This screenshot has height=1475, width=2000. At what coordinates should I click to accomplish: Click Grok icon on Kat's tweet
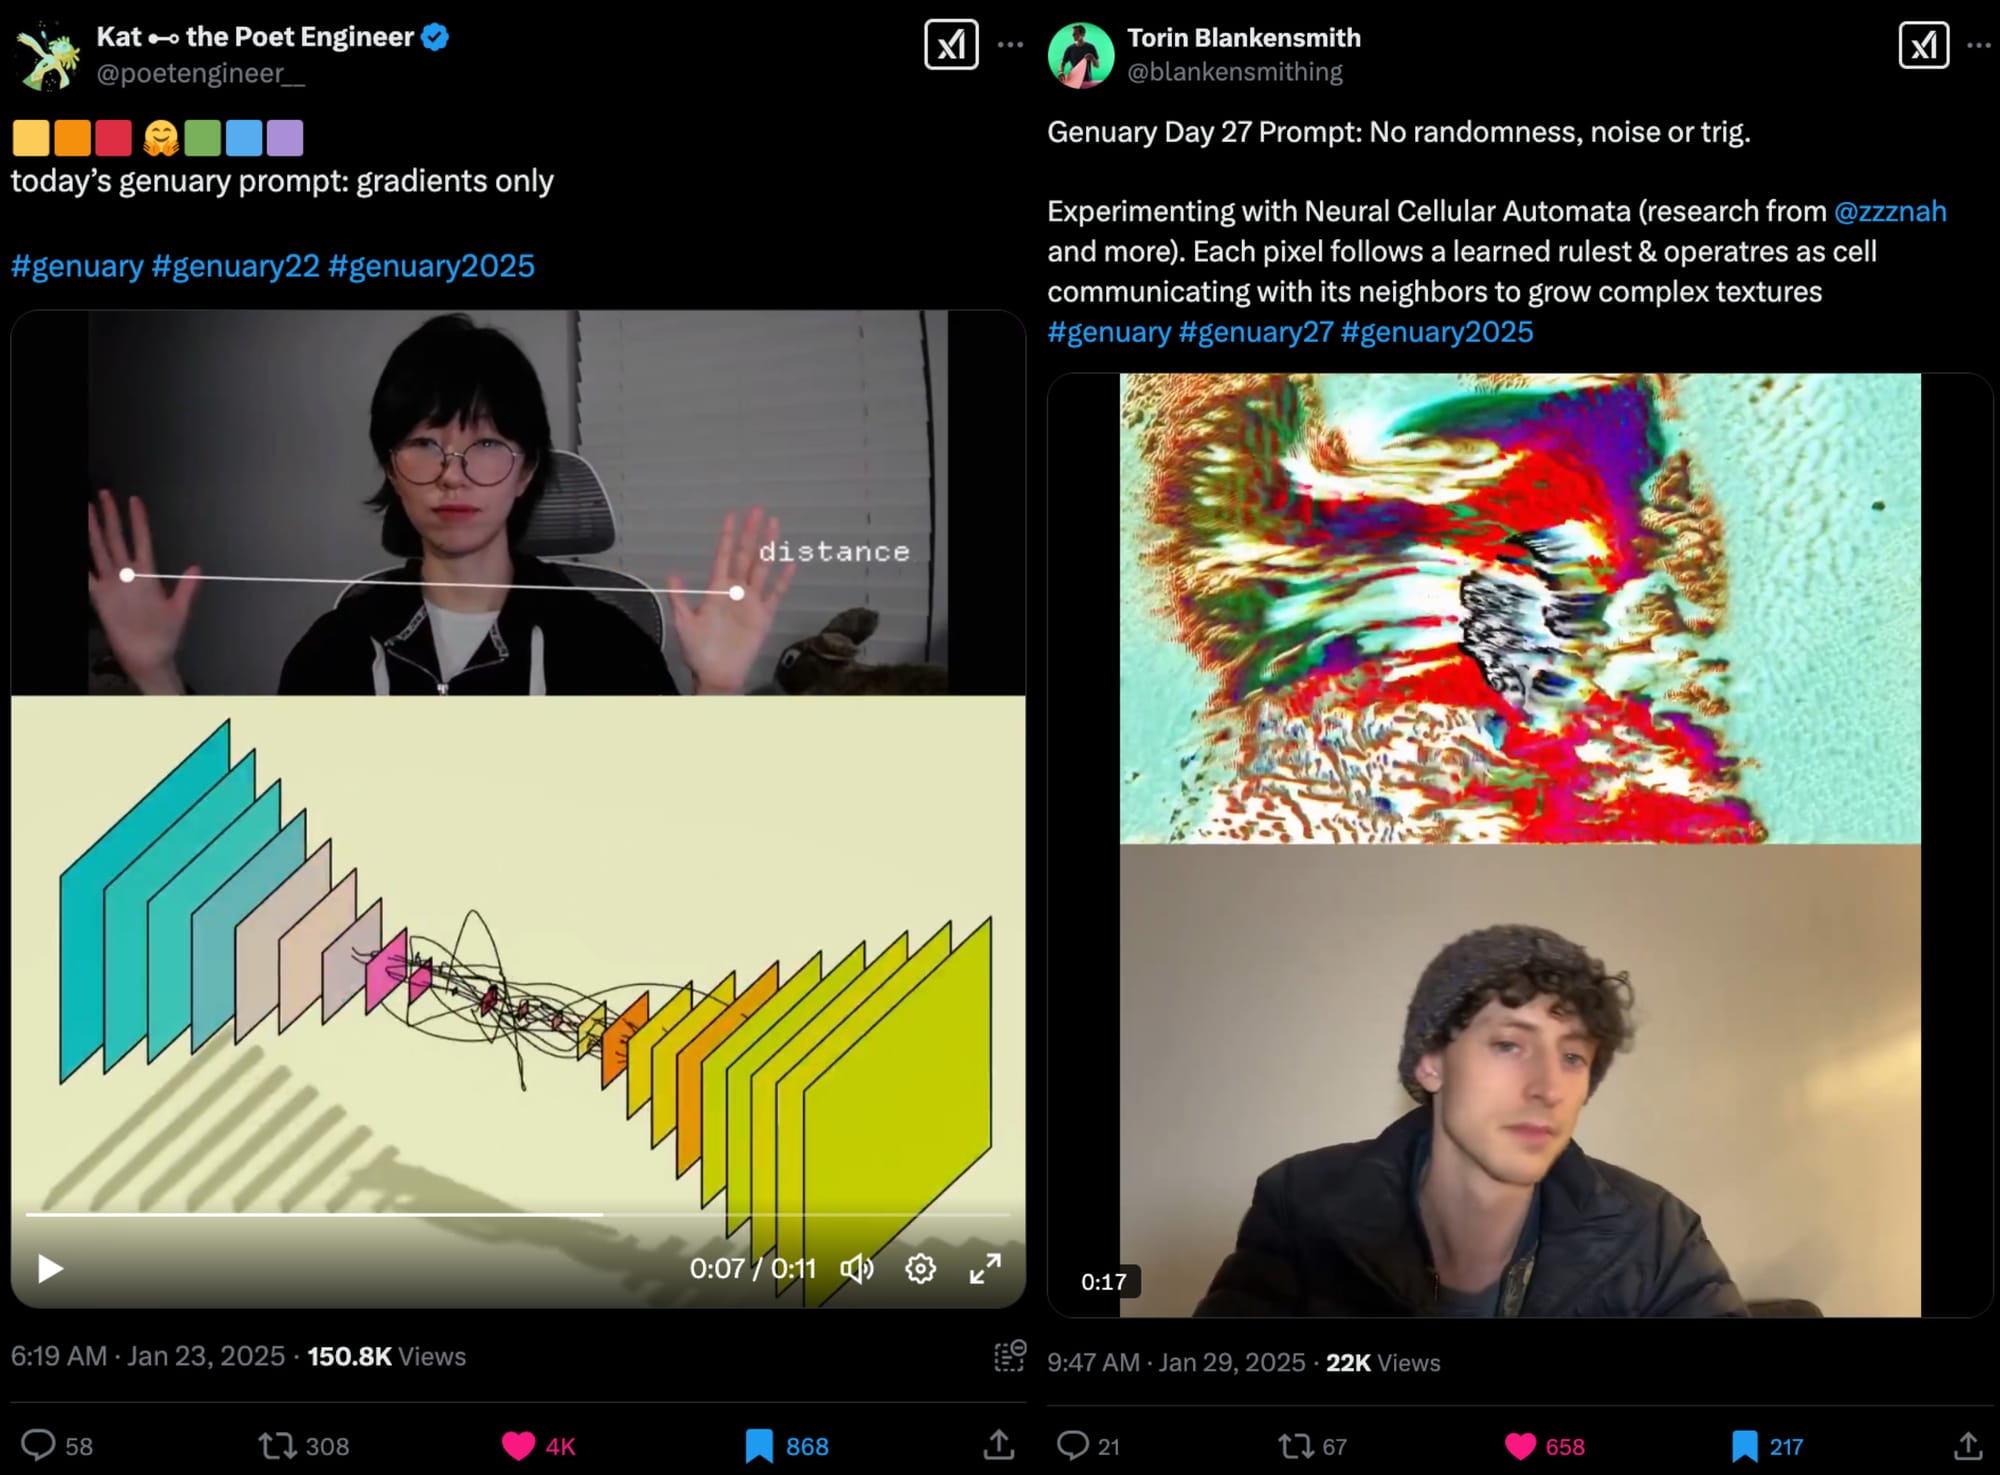coord(951,45)
